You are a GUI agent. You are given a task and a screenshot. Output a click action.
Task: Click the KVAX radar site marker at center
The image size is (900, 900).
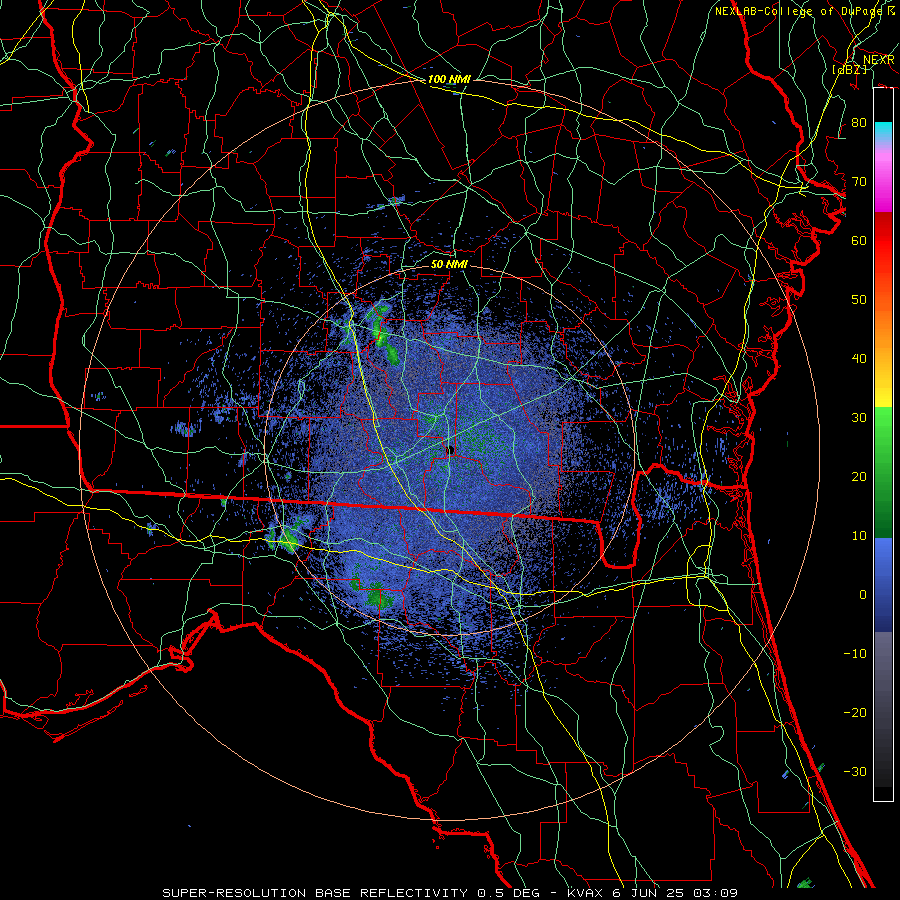point(449,451)
